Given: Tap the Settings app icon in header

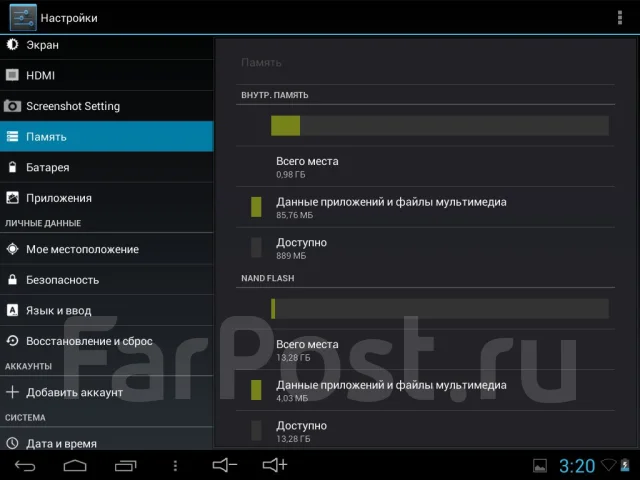Looking at the screenshot, I should (23, 18).
